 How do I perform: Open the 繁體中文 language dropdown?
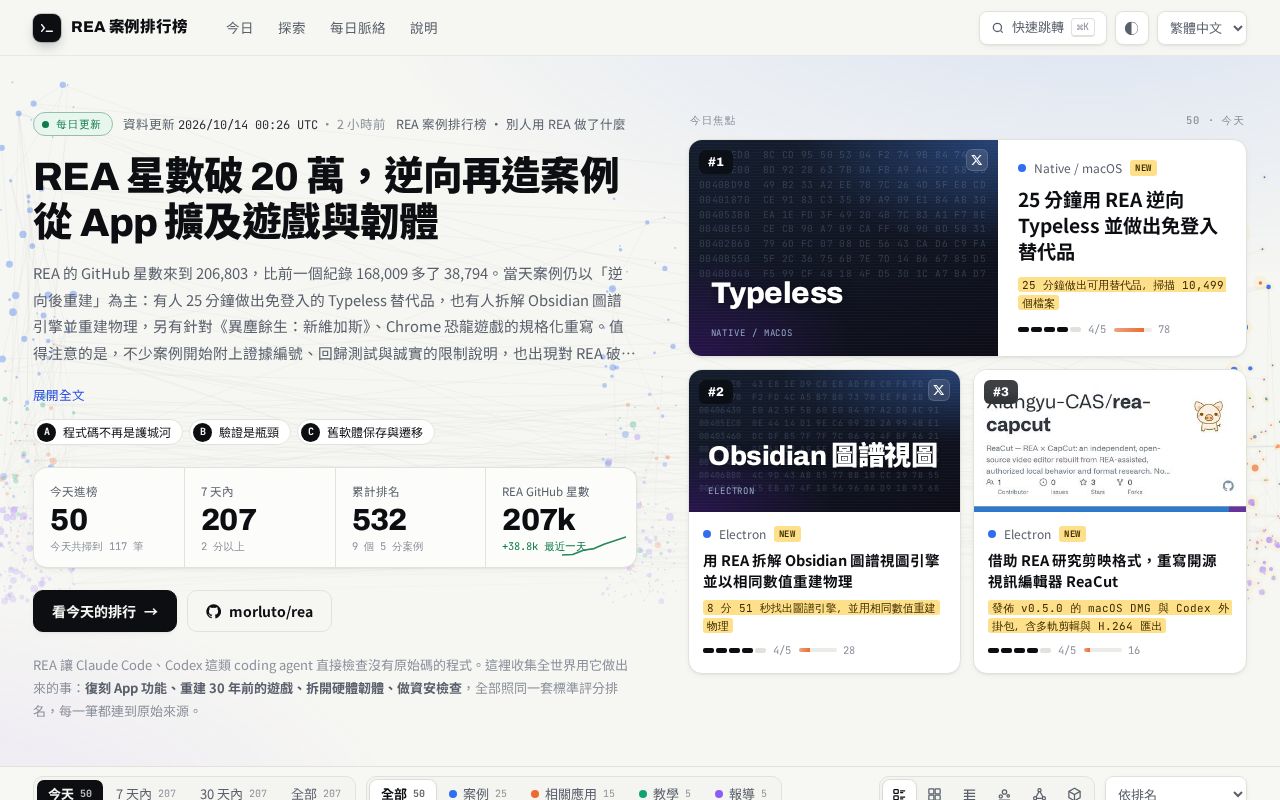tap(1202, 28)
